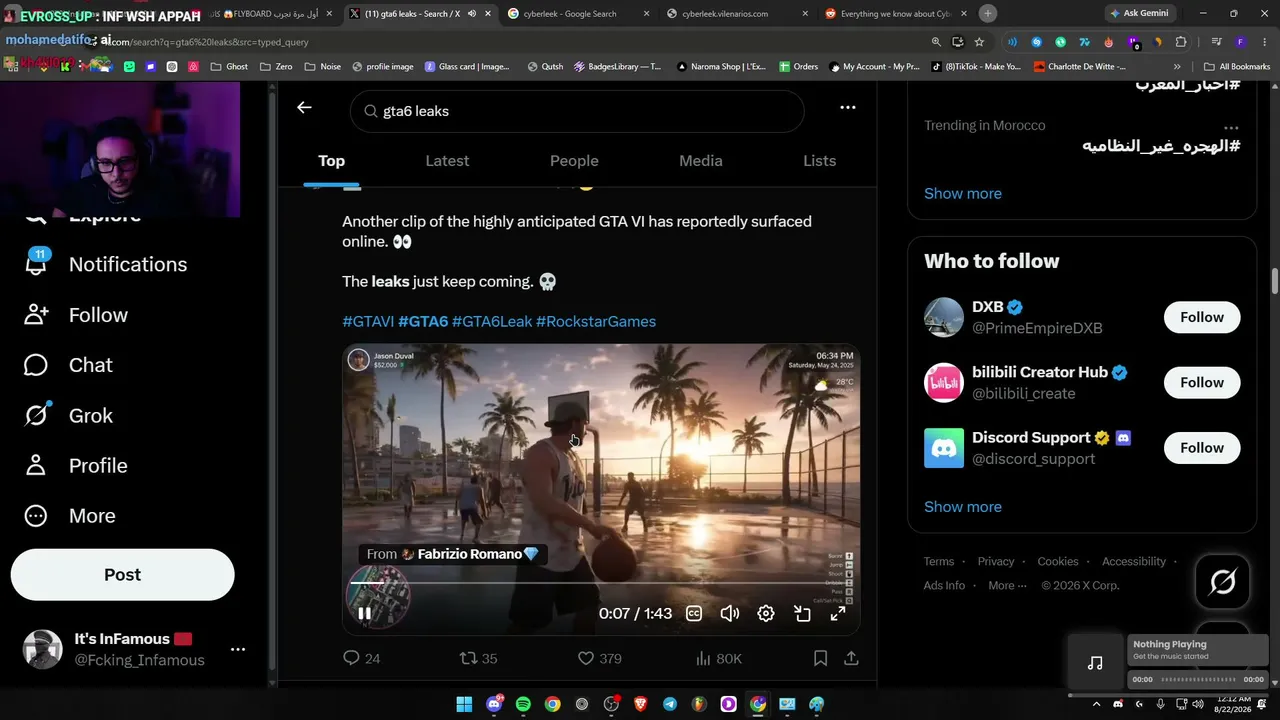Screen dimensions: 1280x720
Task: Go back using the search back arrow
Action: point(304,108)
